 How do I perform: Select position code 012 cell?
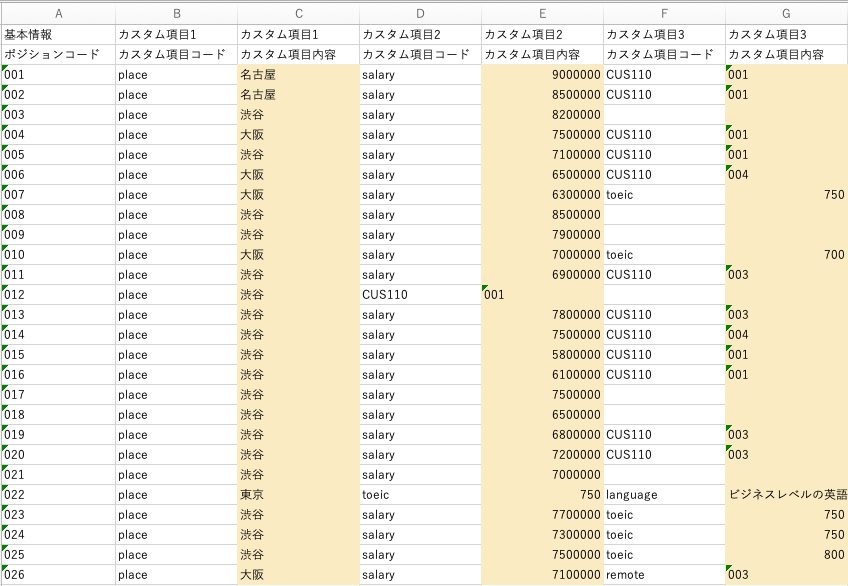[x=58, y=295]
